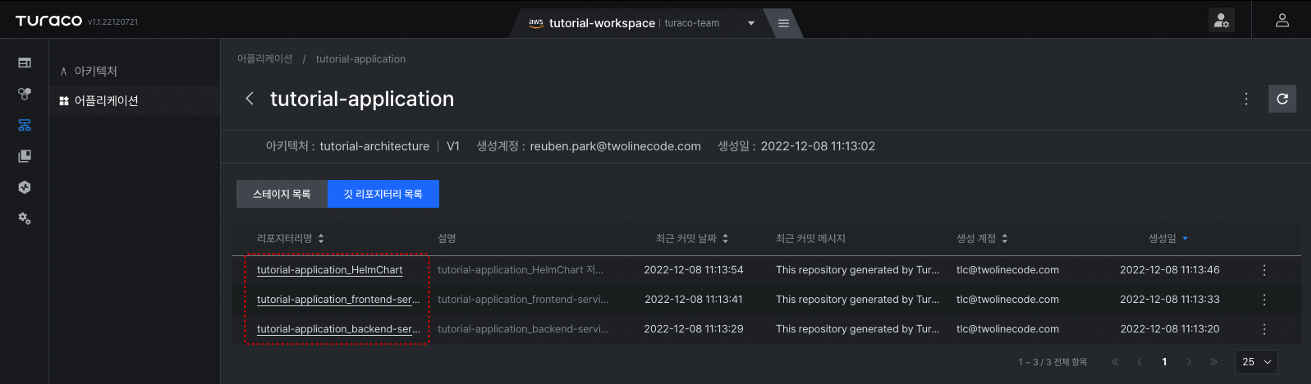Click HelmChart row description text
The height and width of the screenshot is (384, 1311).
pyautogui.click(x=521, y=270)
